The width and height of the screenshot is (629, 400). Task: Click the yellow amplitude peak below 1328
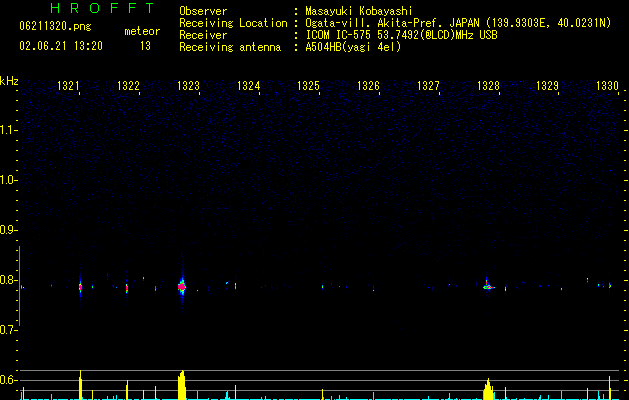click(488, 389)
